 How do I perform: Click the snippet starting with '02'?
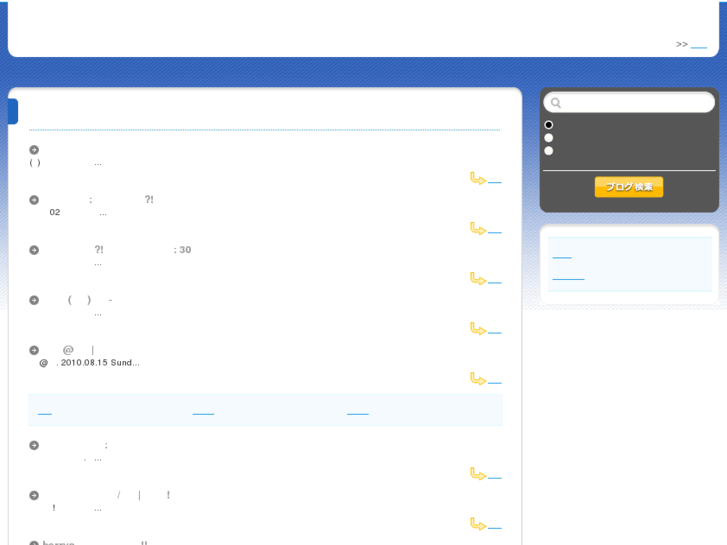78,212
